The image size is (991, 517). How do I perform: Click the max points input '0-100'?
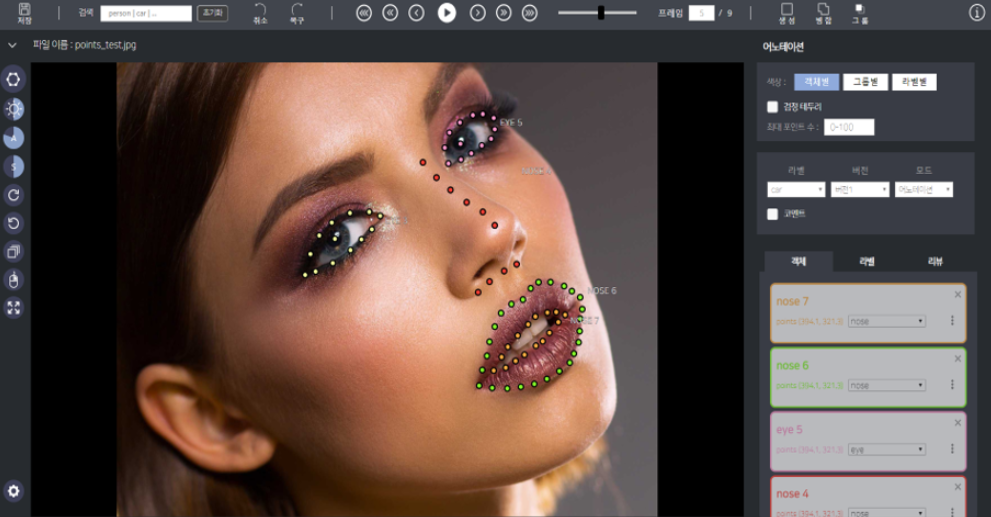pos(849,127)
